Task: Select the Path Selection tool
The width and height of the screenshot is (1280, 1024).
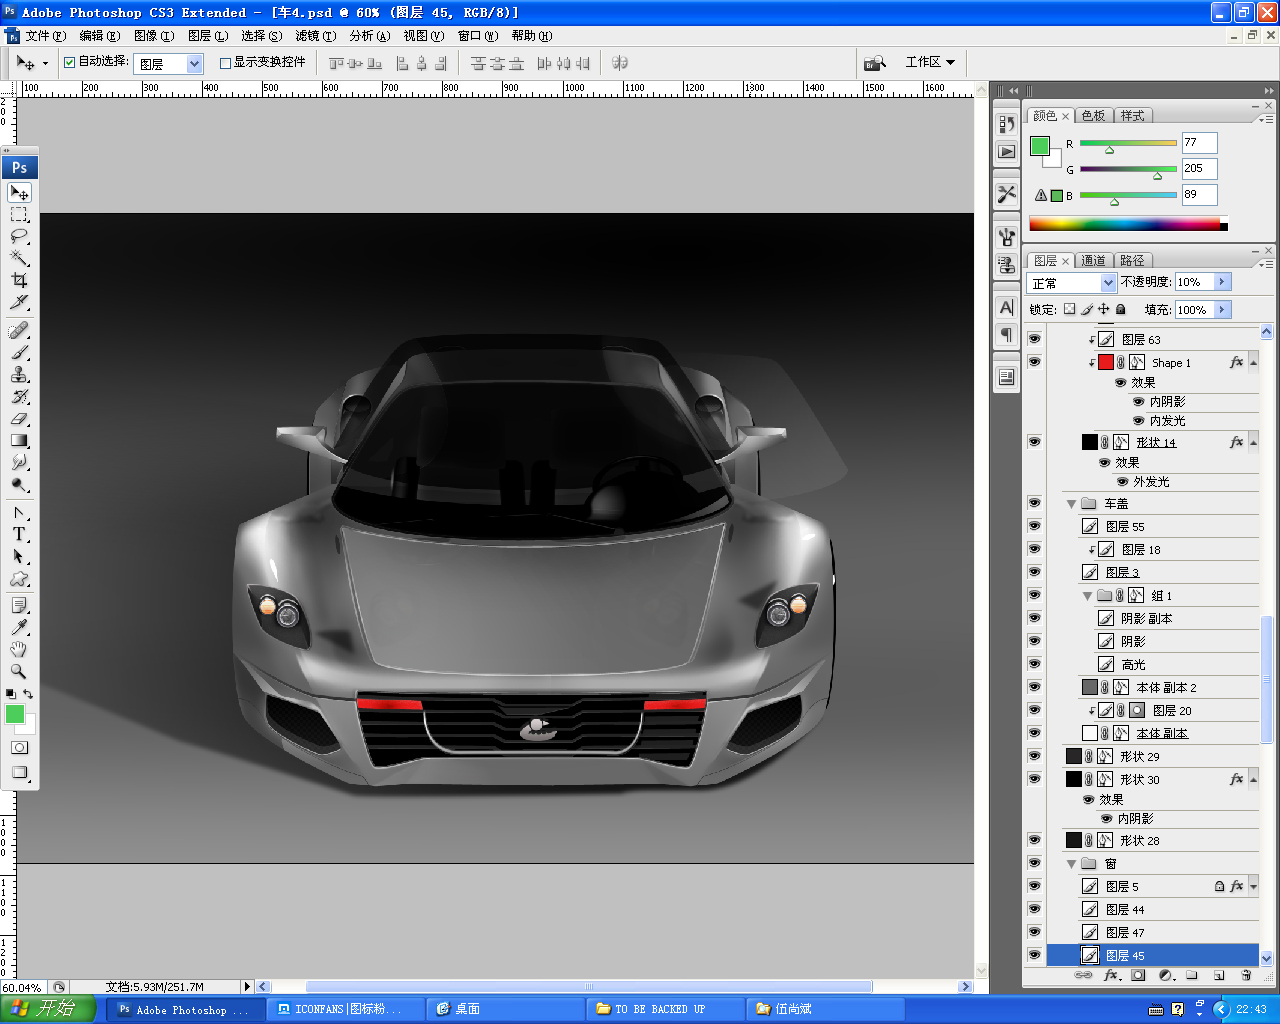Action: pos(20,556)
